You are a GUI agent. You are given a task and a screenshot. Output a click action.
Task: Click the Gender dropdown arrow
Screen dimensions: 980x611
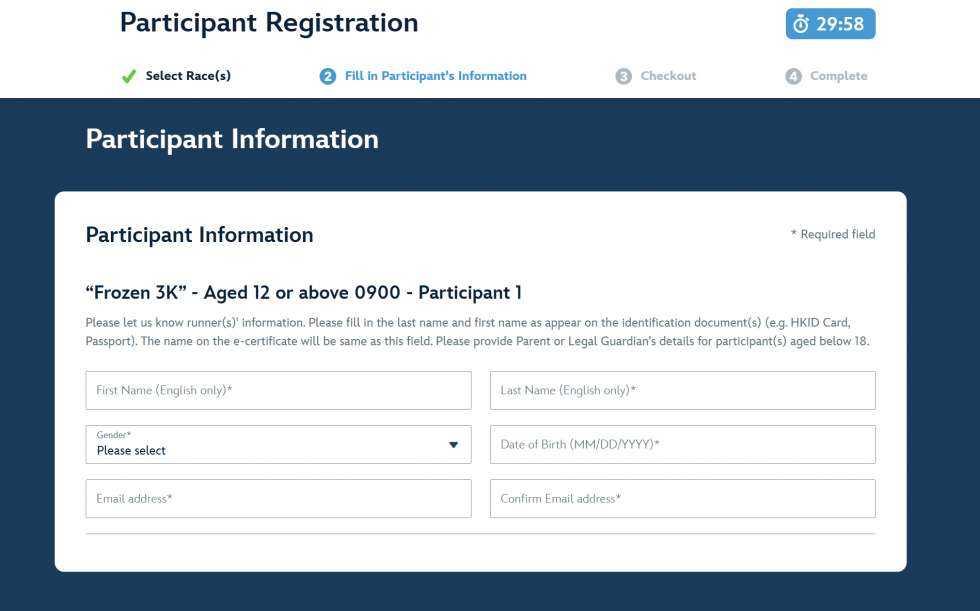point(453,445)
